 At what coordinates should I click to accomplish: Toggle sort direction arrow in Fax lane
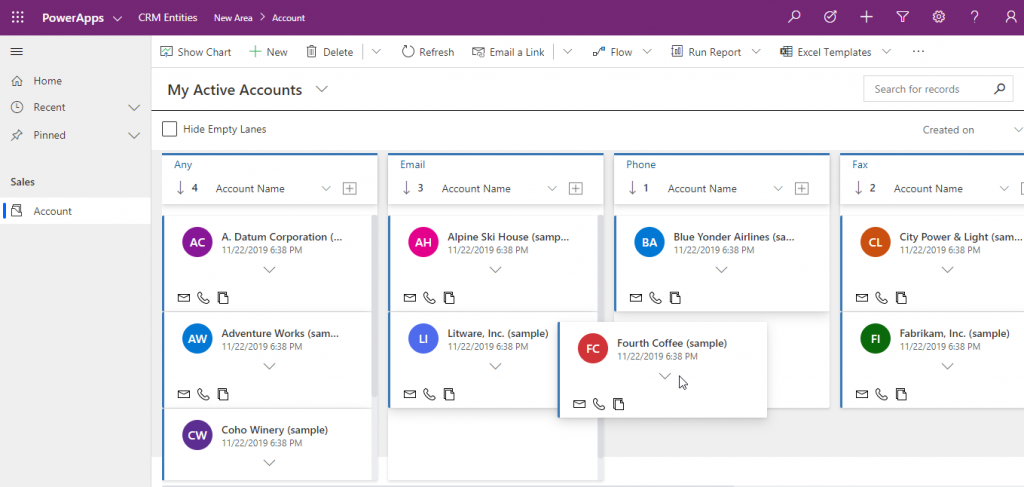coord(858,188)
